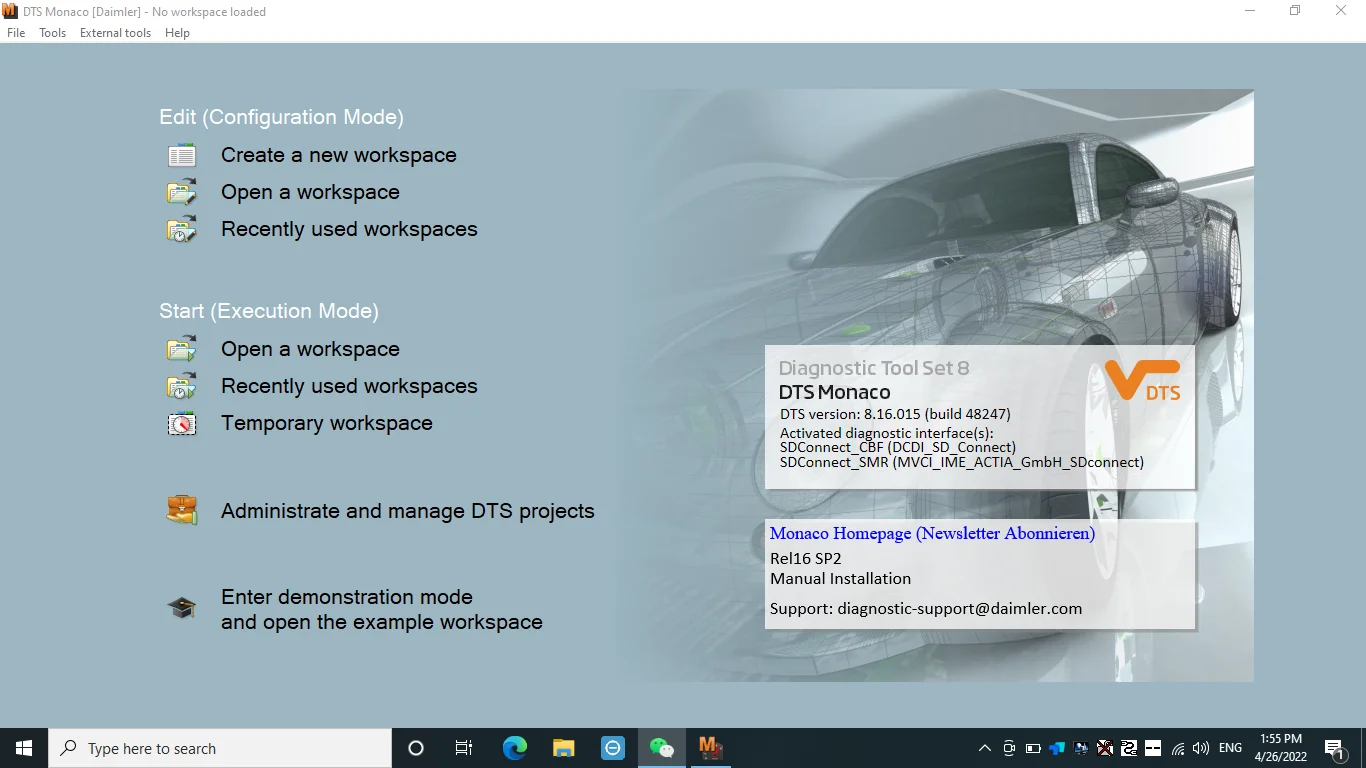Image resolution: width=1366 pixels, height=768 pixels.
Task: Click the Recently used workspaces icon under Start
Action: coord(182,386)
